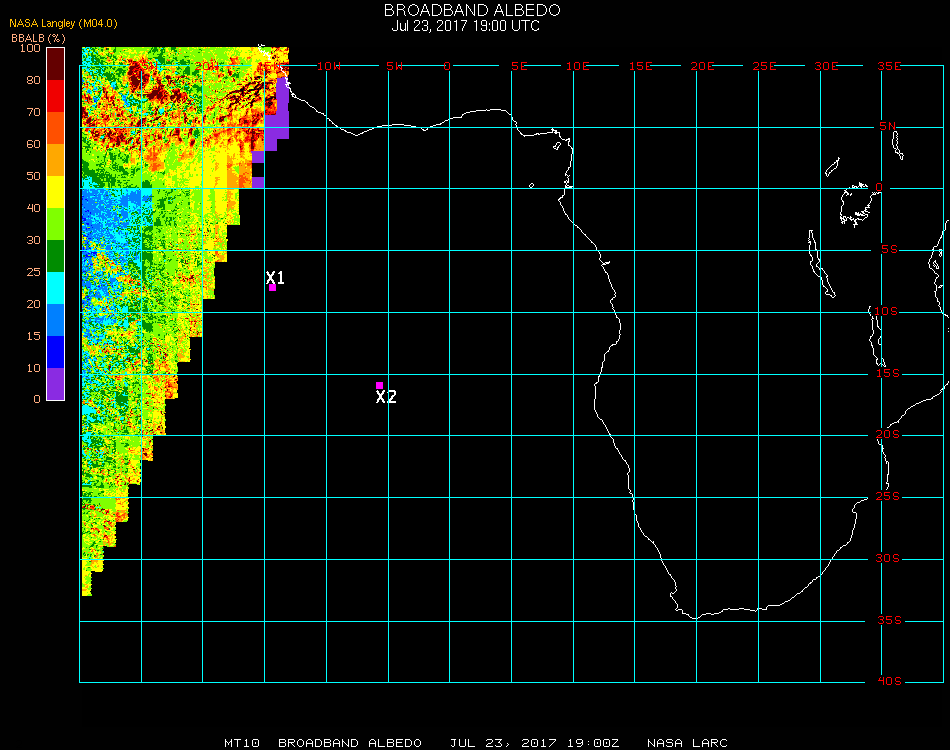Click the magenta X1 marker square
This screenshot has height=750, width=950.
[273, 288]
